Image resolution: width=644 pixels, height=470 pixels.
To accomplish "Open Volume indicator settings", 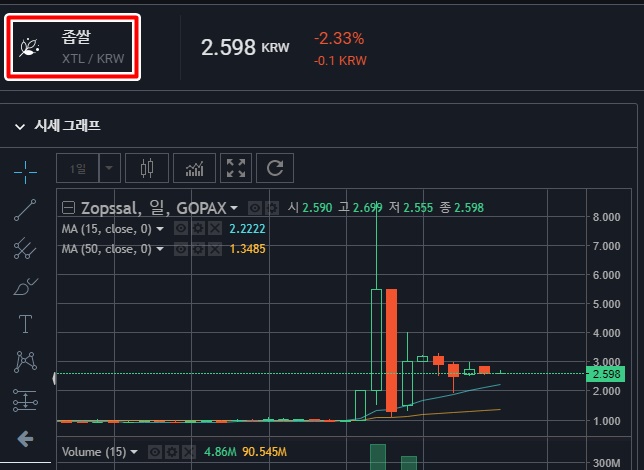I will (172, 452).
